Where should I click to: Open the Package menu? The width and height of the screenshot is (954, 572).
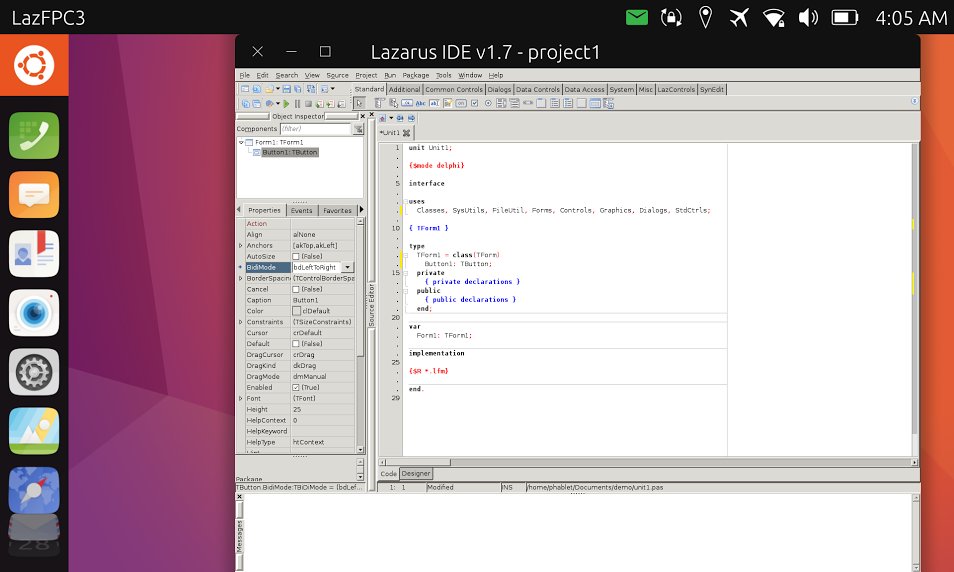click(x=416, y=75)
